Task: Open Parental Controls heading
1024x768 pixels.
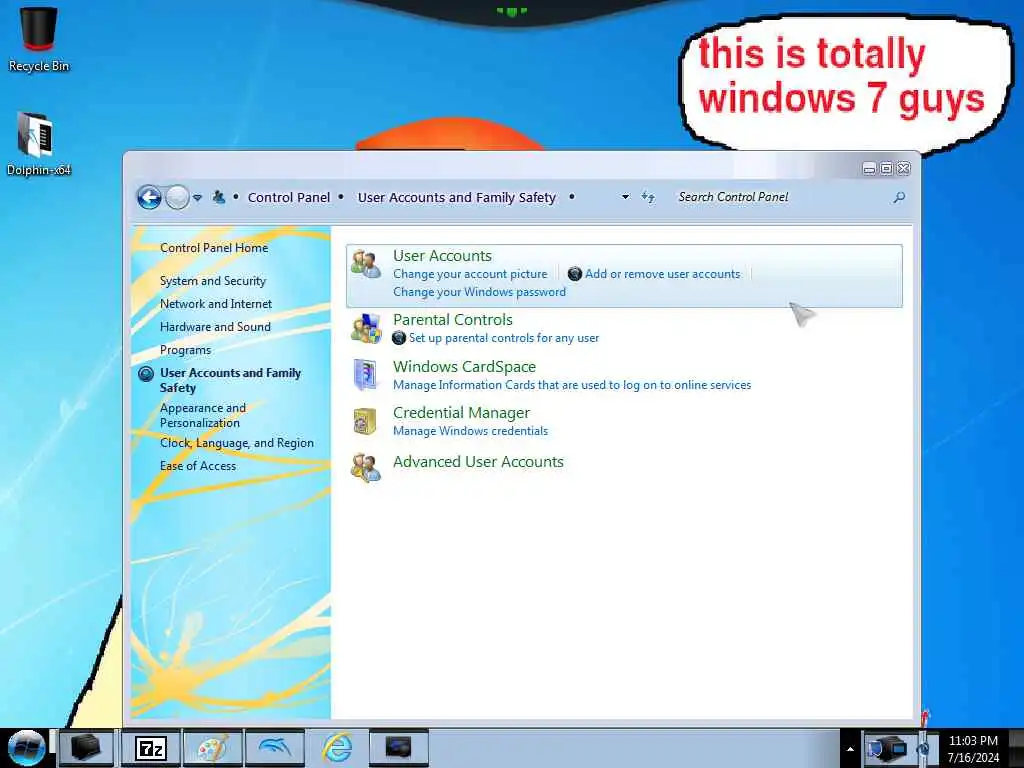Action: [x=453, y=320]
